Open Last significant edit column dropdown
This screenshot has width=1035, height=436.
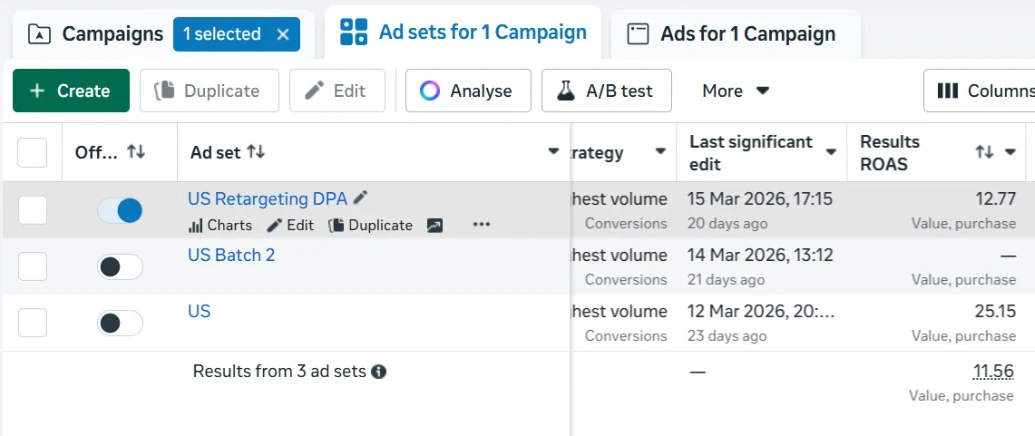831,152
